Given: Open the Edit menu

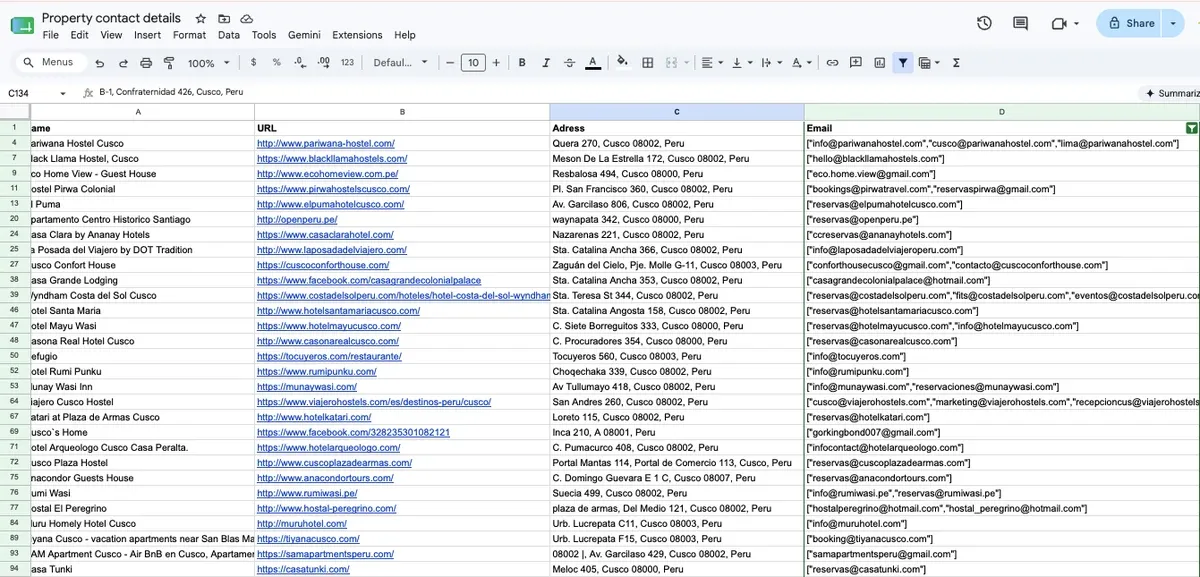Looking at the screenshot, I should coord(79,35).
